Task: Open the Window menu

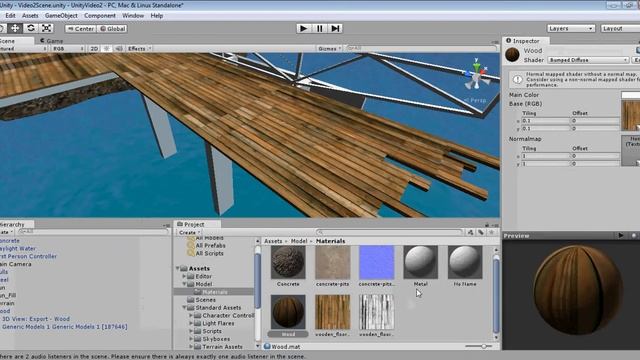Action: (x=133, y=16)
